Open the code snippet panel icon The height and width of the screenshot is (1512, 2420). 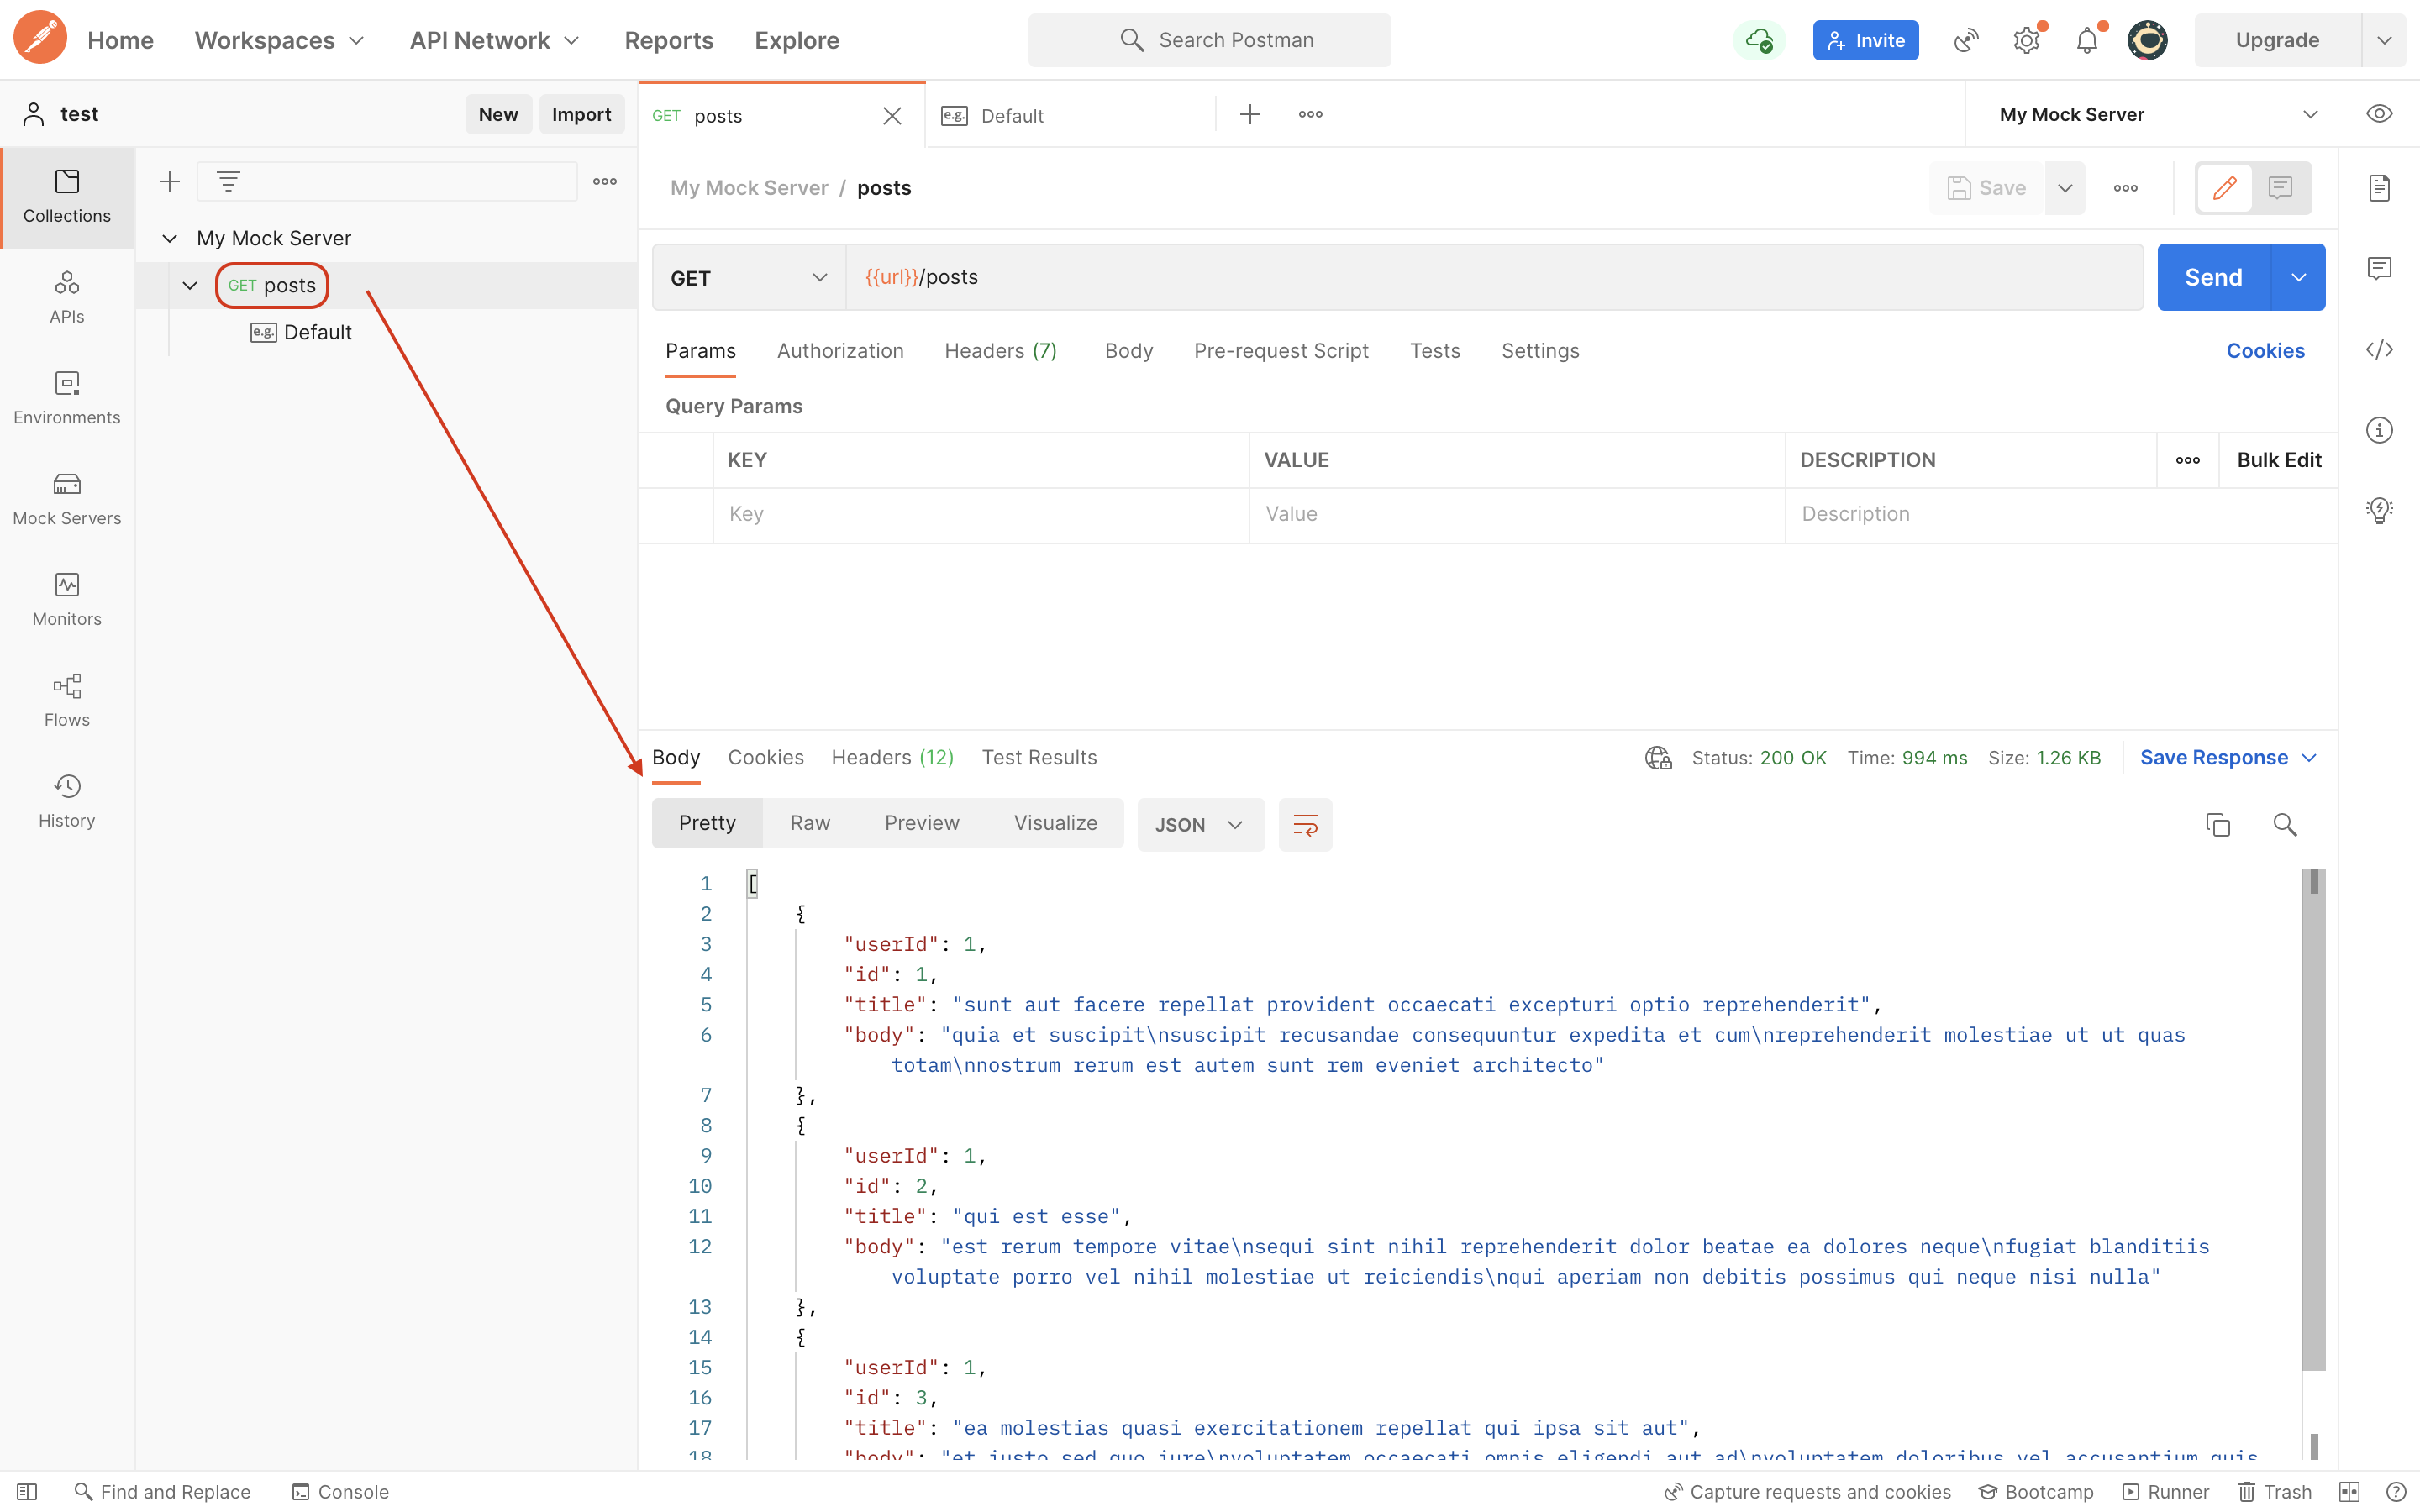pos(2379,349)
